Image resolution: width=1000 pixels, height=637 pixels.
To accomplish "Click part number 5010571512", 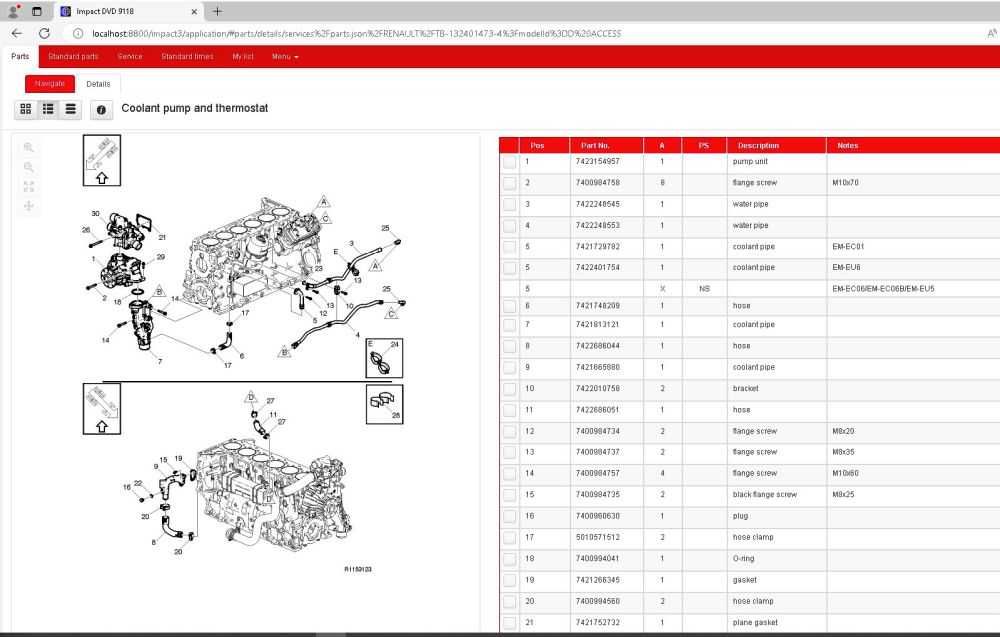I will click(598, 538).
